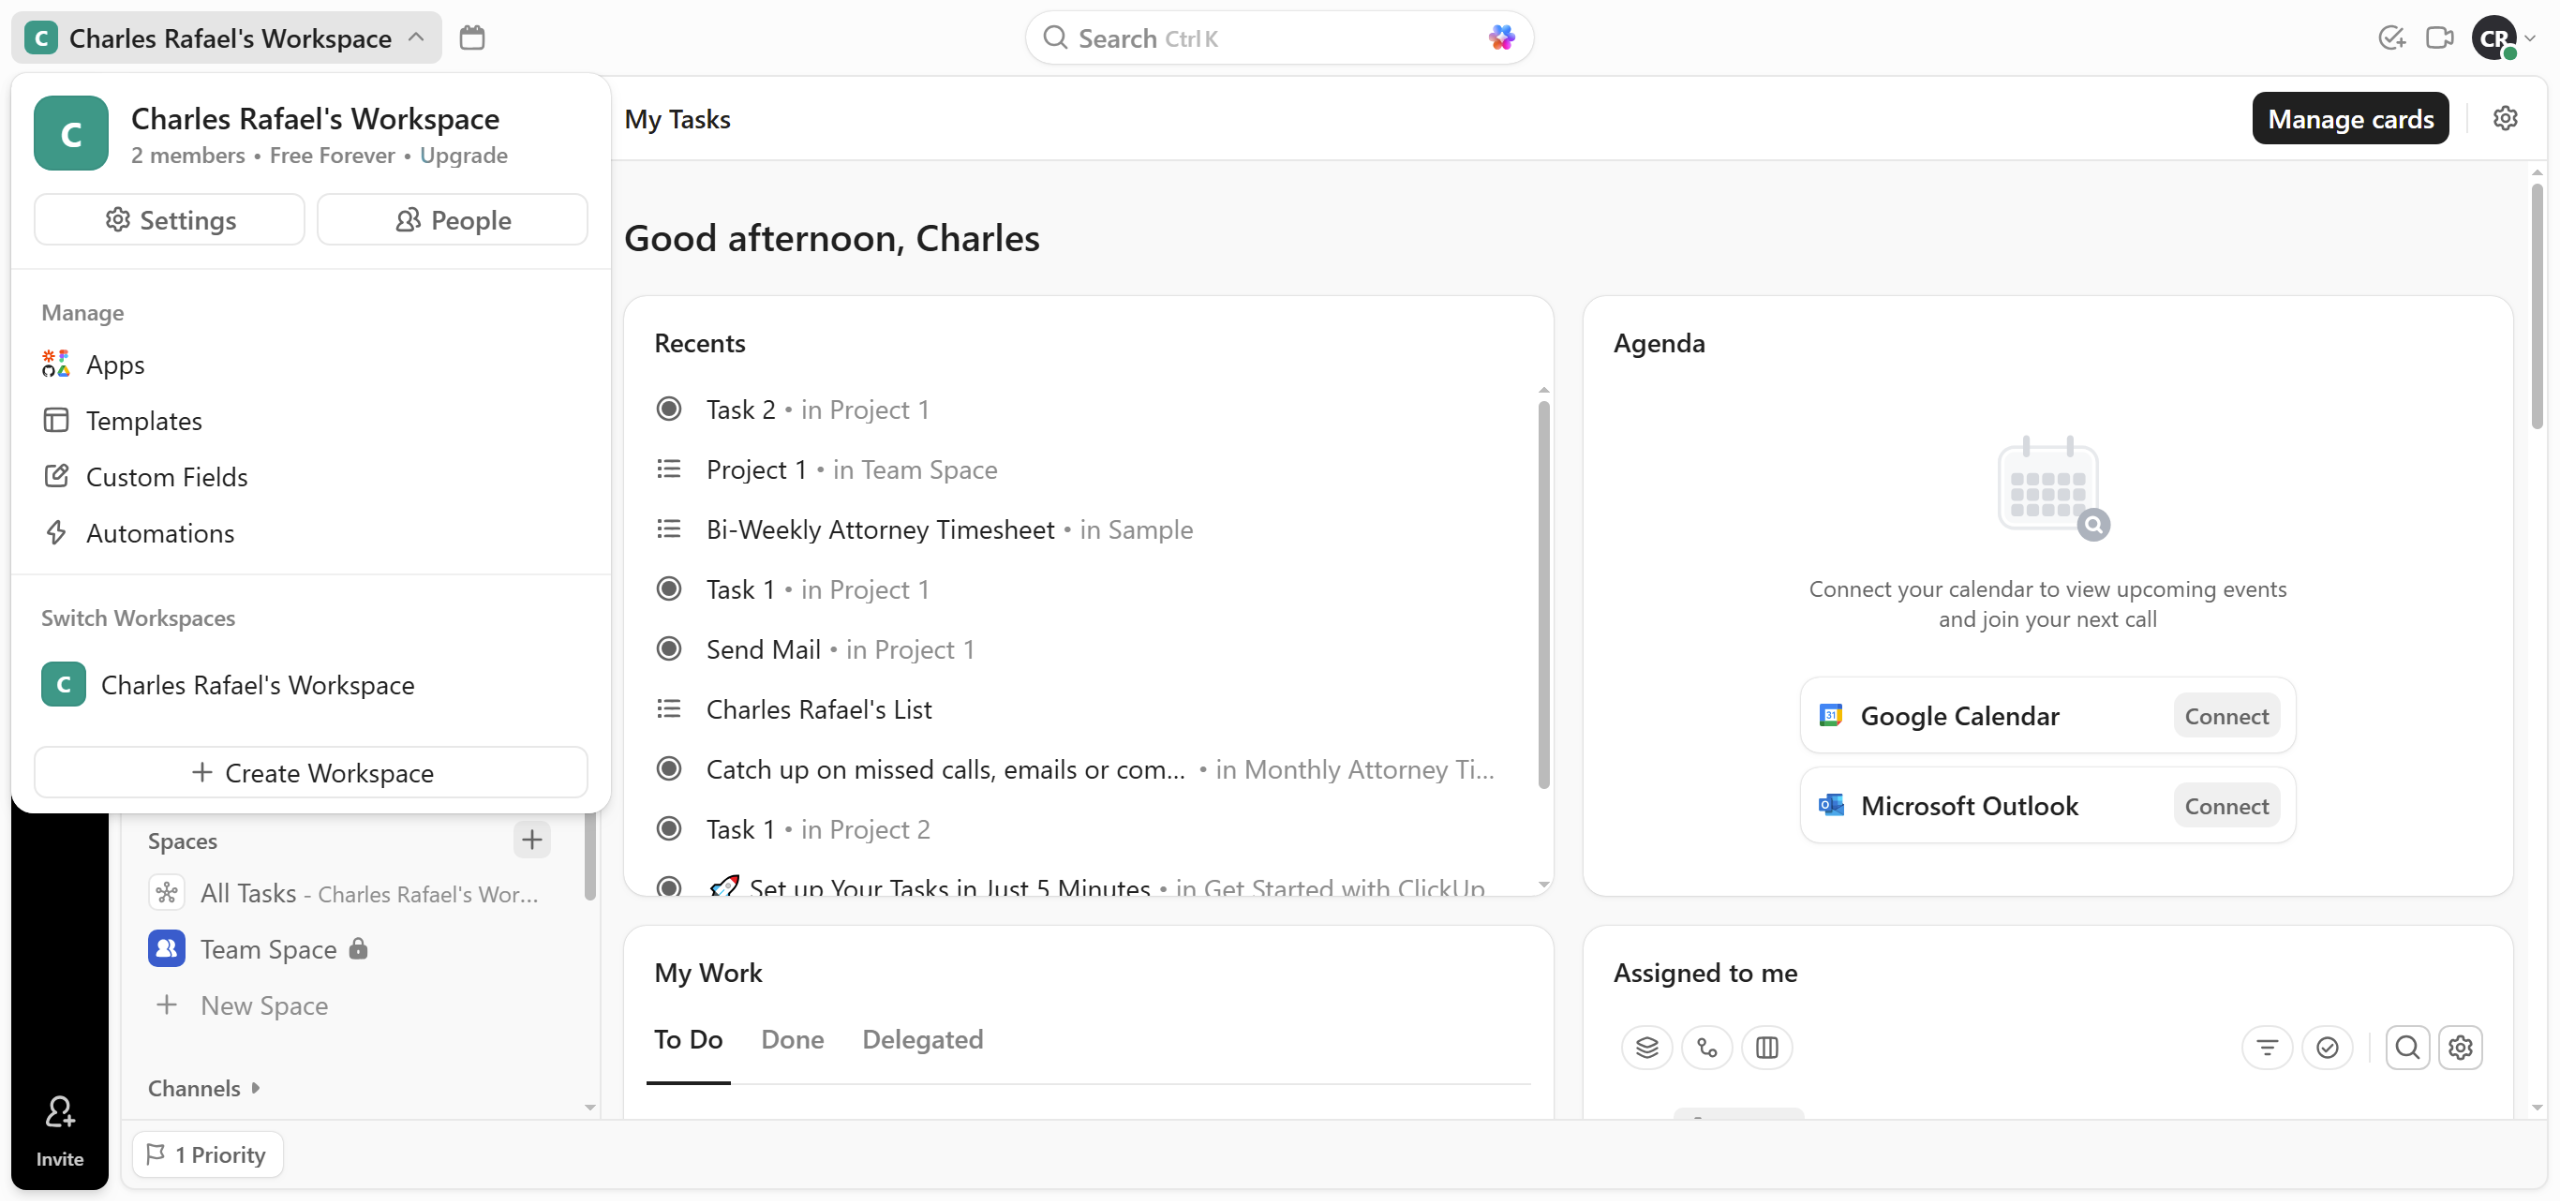Connect Google Calendar in Agenda
This screenshot has height=1201, width=2560.
pos(2226,716)
